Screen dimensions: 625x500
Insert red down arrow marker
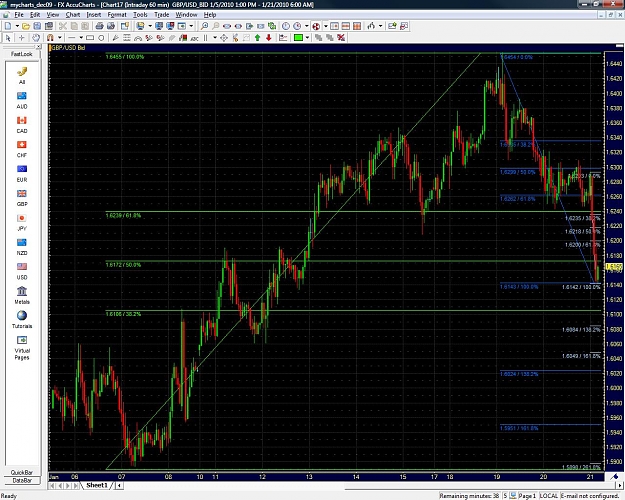pyautogui.click(x=269, y=37)
